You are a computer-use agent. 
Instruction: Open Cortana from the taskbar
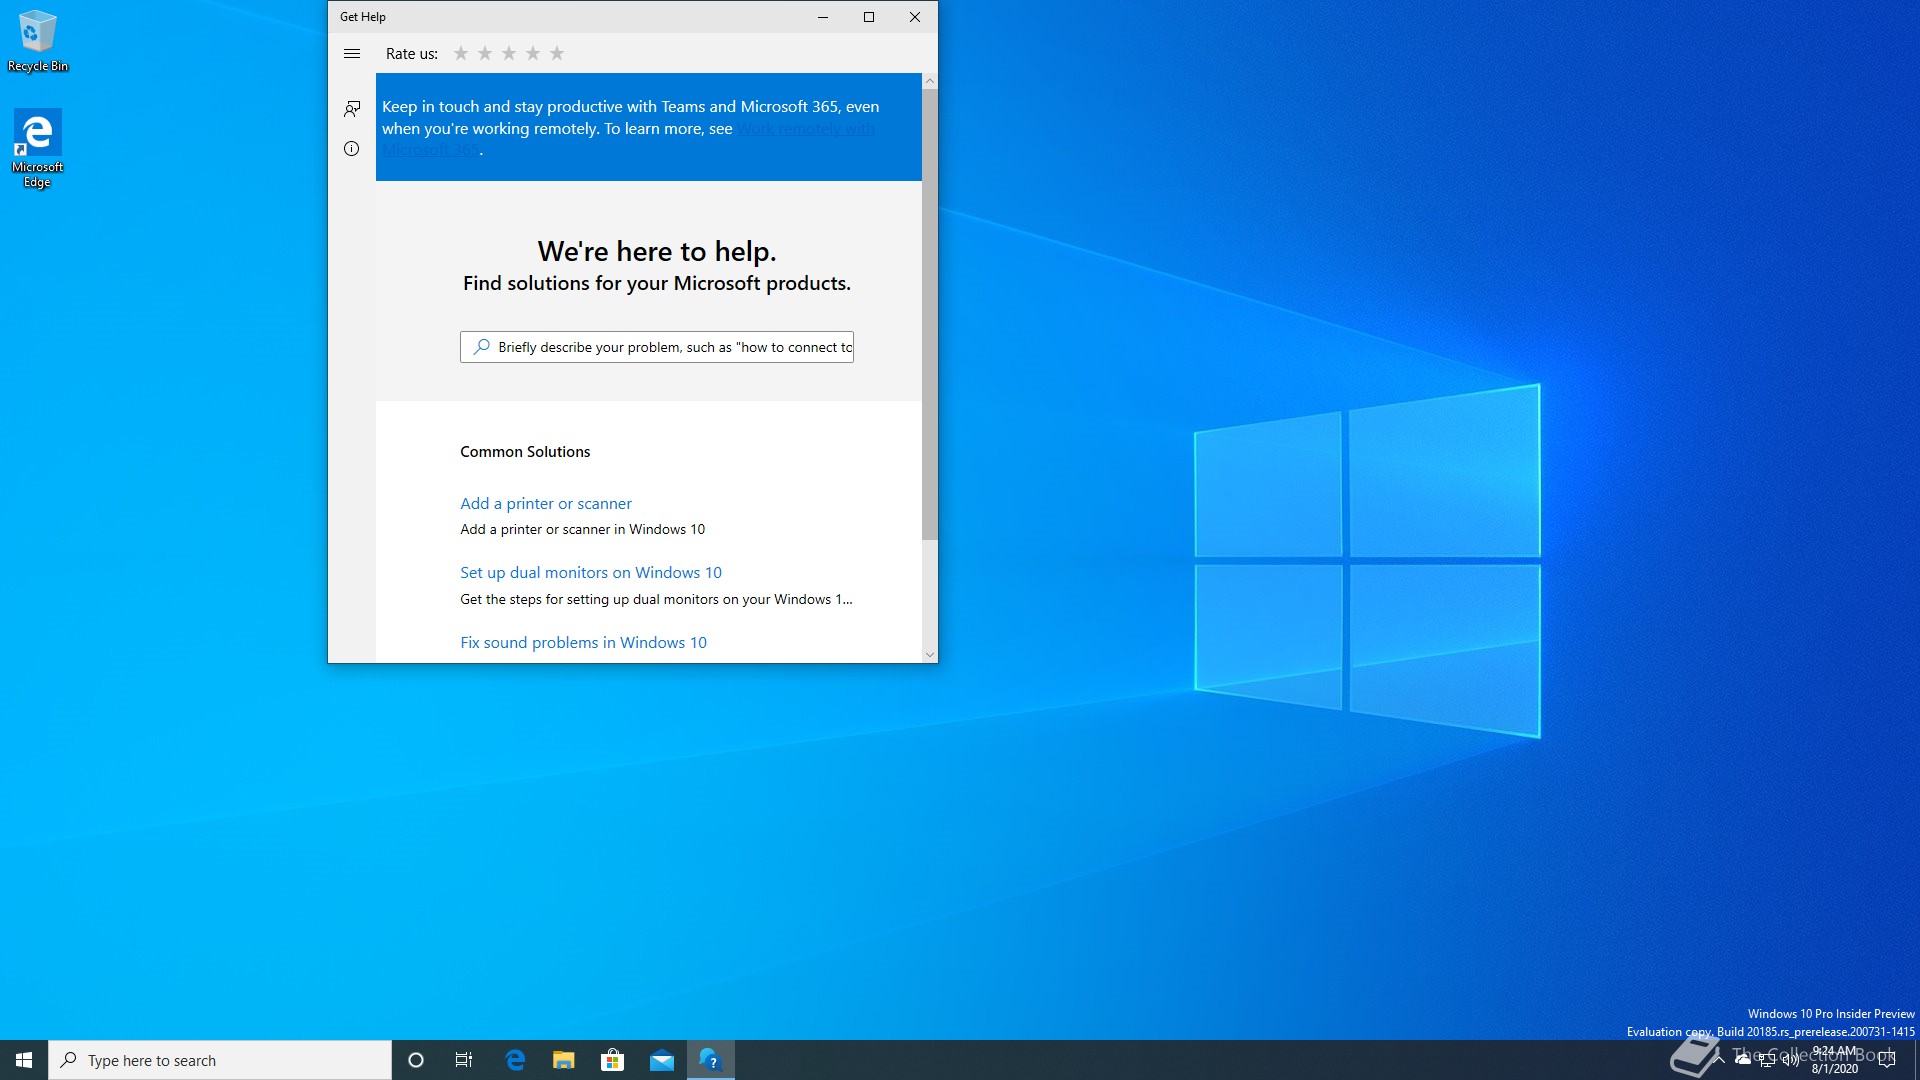tap(416, 1060)
